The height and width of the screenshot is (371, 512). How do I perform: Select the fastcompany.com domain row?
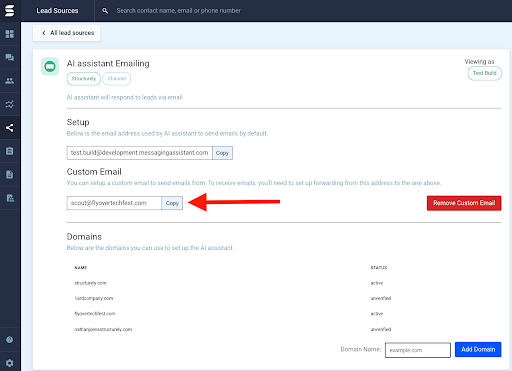[284, 298]
